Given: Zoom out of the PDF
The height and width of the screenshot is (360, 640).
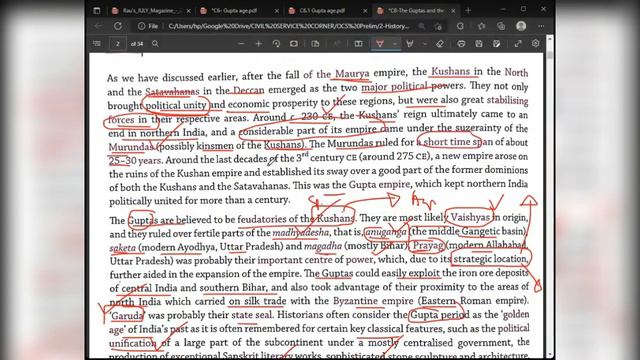Looking at the screenshot, I should tap(241, 43).
